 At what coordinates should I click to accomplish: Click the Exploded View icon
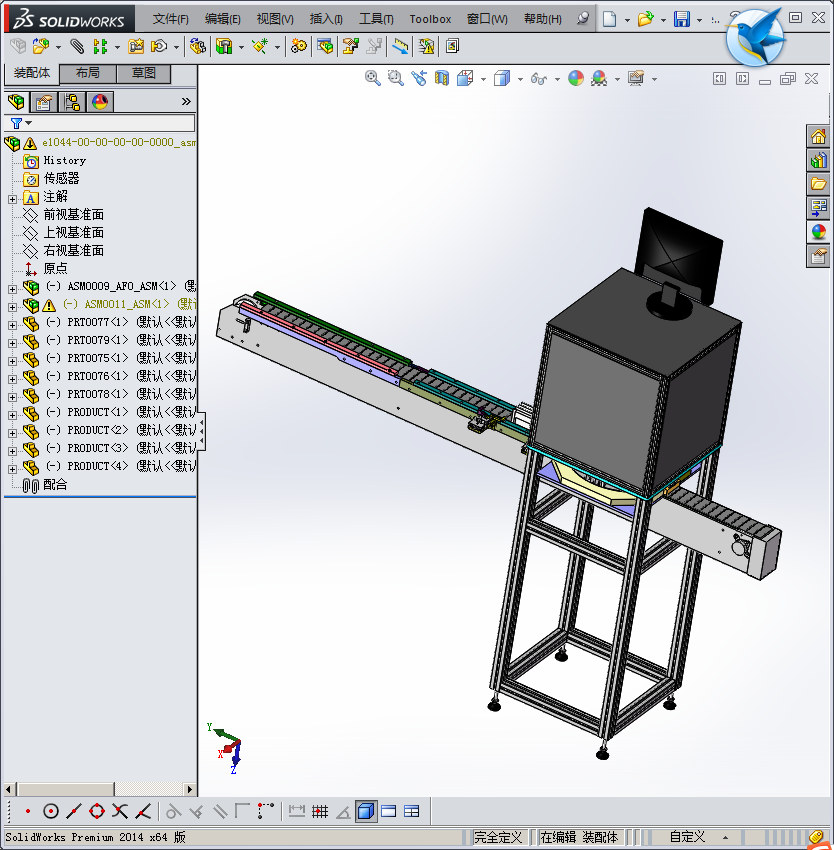pos(351,47)
